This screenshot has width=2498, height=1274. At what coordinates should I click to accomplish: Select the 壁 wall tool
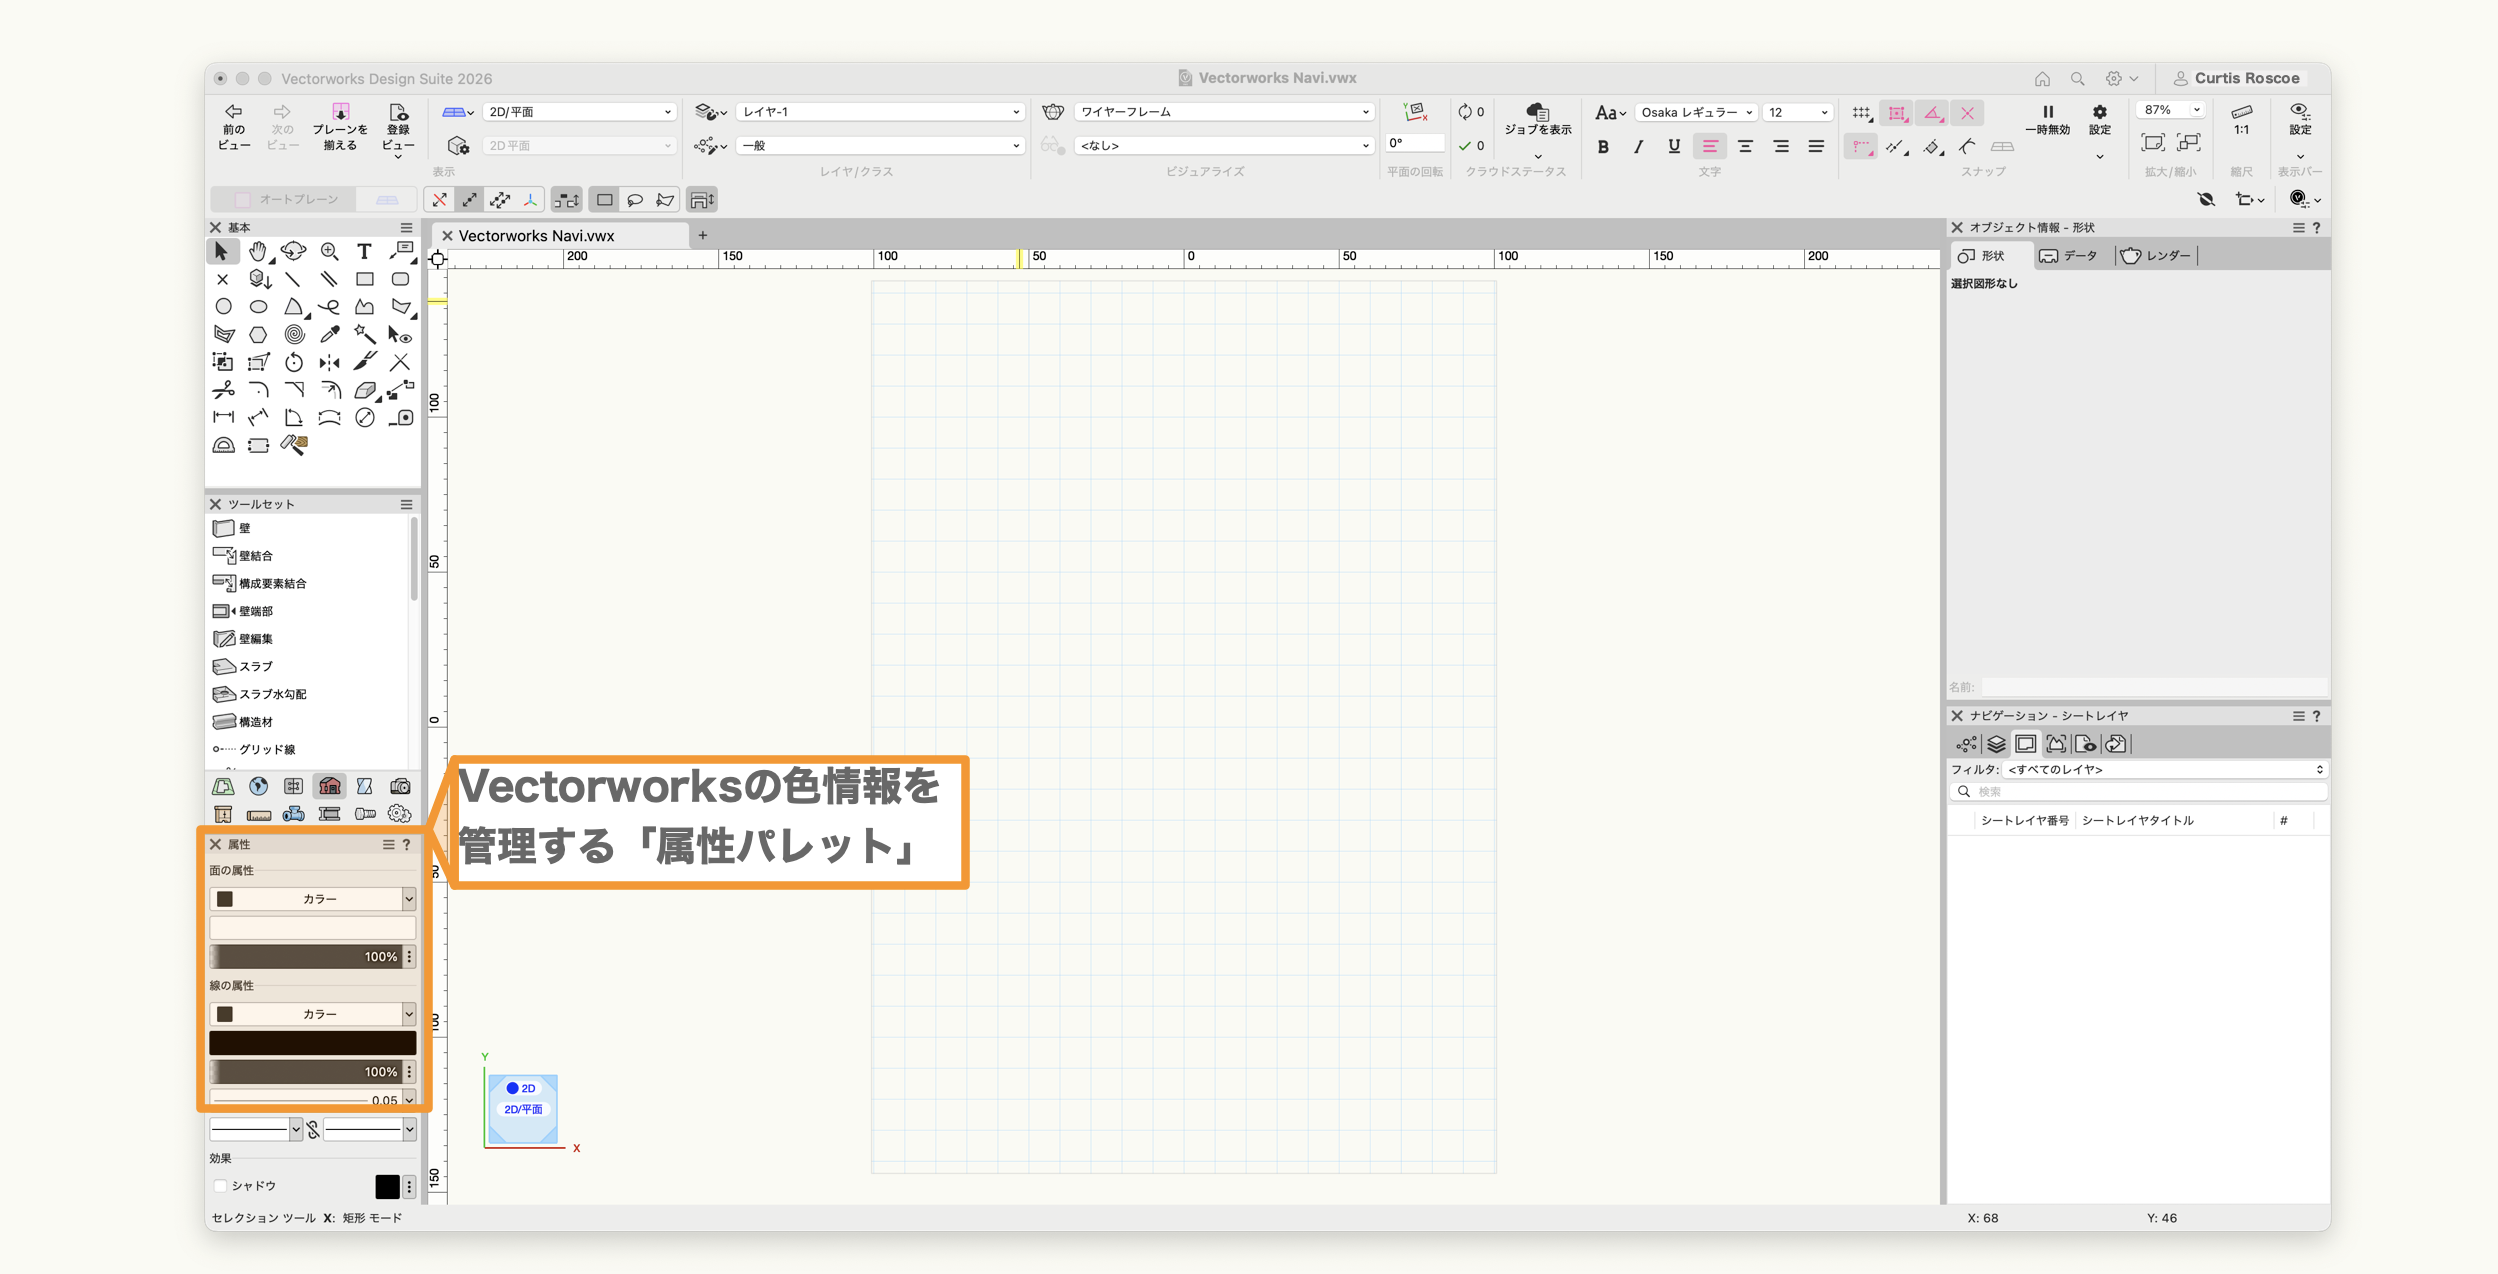[x=244, y=528]
